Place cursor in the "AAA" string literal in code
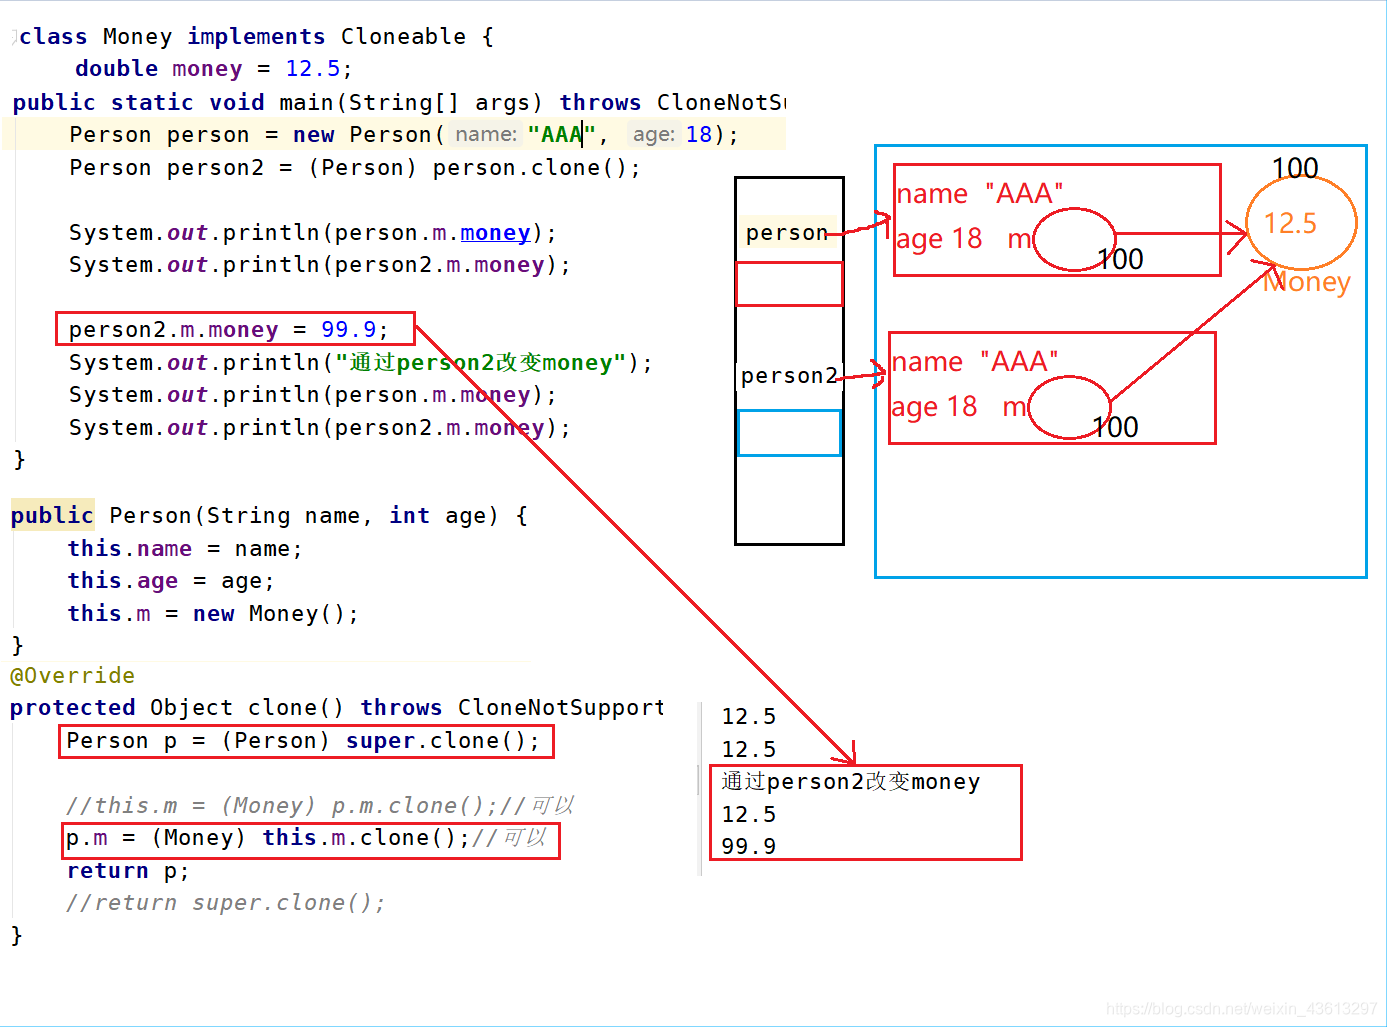This screenshot has height=1027, width=1387. (562, 134)
